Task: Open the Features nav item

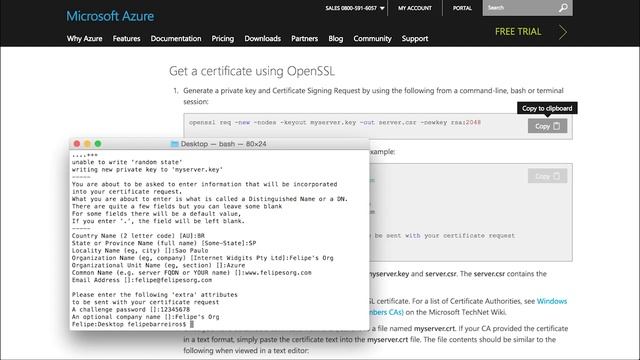Action: coord(127,38)
